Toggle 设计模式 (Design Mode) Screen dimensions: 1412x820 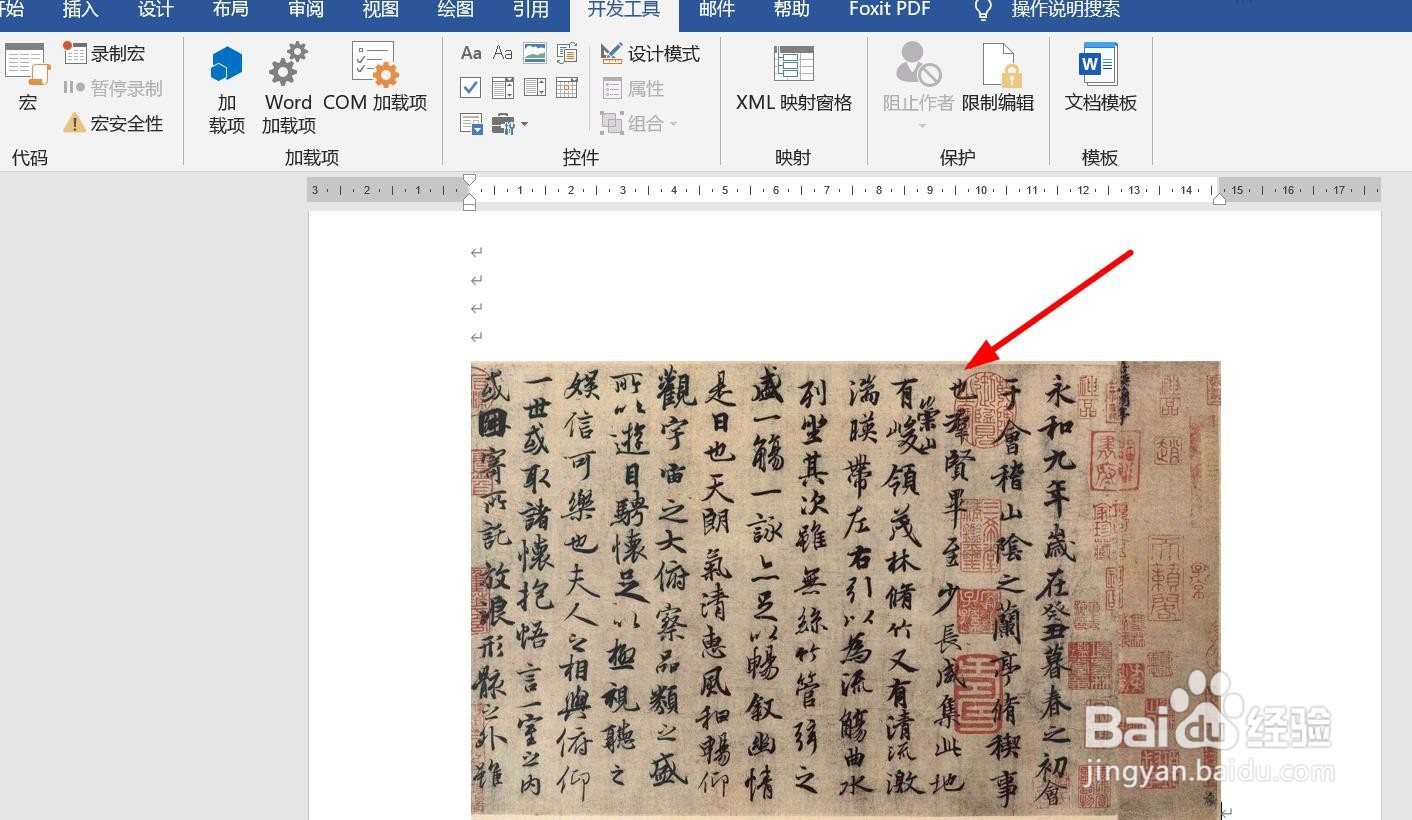[650, 53]
